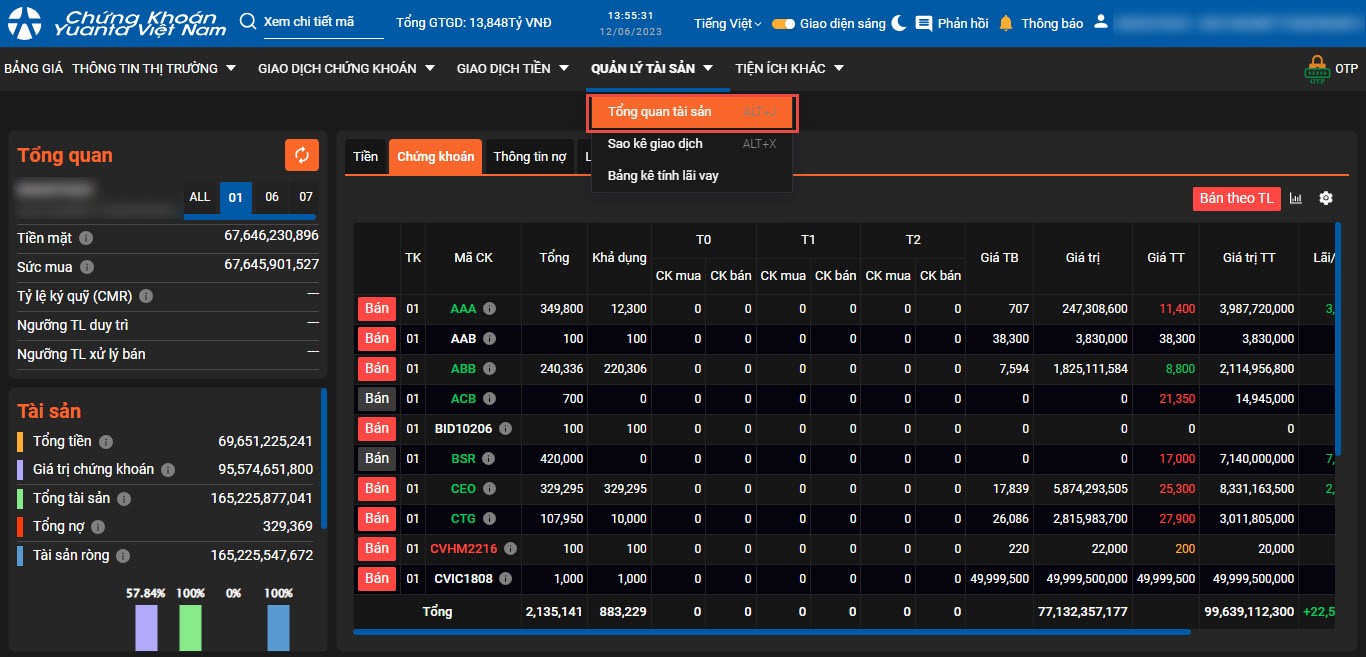
Task: Click the Bán theo TL button
Action: coord(1236,198)
